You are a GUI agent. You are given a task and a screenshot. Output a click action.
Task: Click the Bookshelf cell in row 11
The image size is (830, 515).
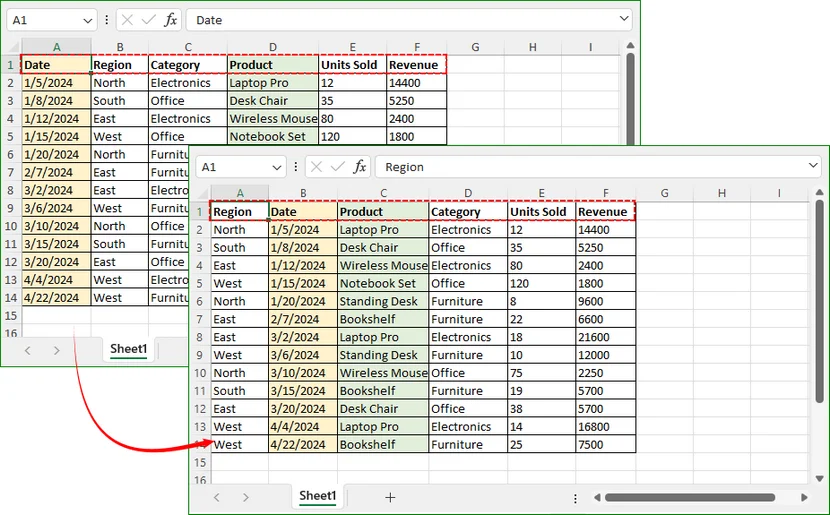click(x=383, y=391)
